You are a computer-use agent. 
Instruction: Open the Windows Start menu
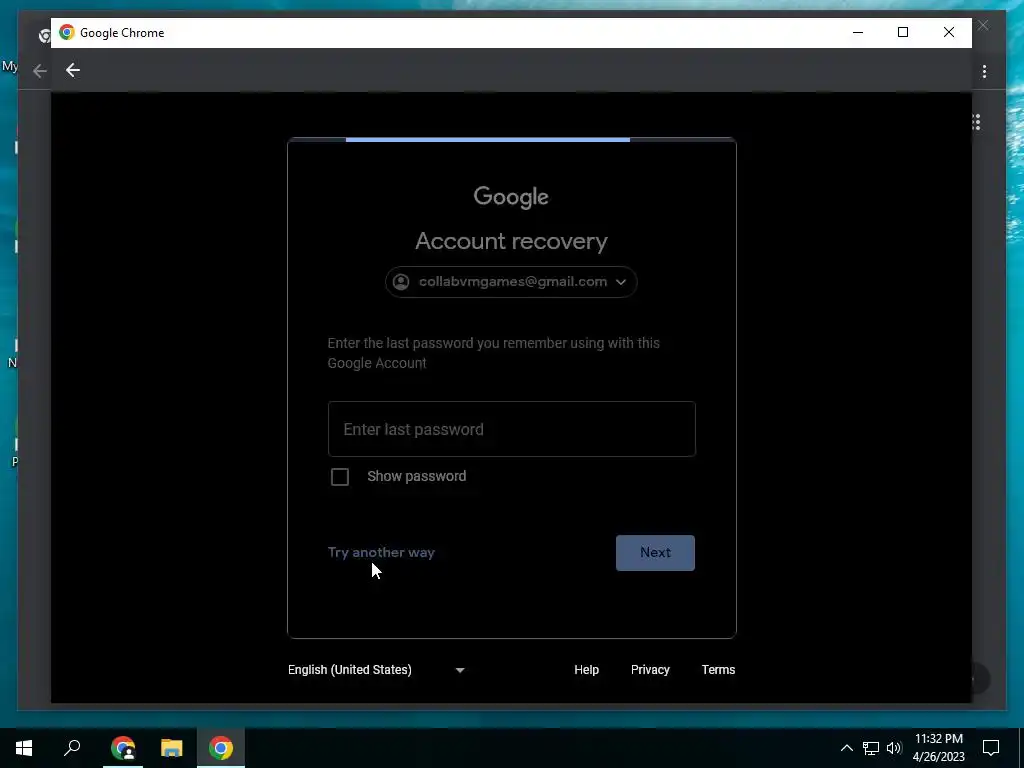[x=24, y=748]
